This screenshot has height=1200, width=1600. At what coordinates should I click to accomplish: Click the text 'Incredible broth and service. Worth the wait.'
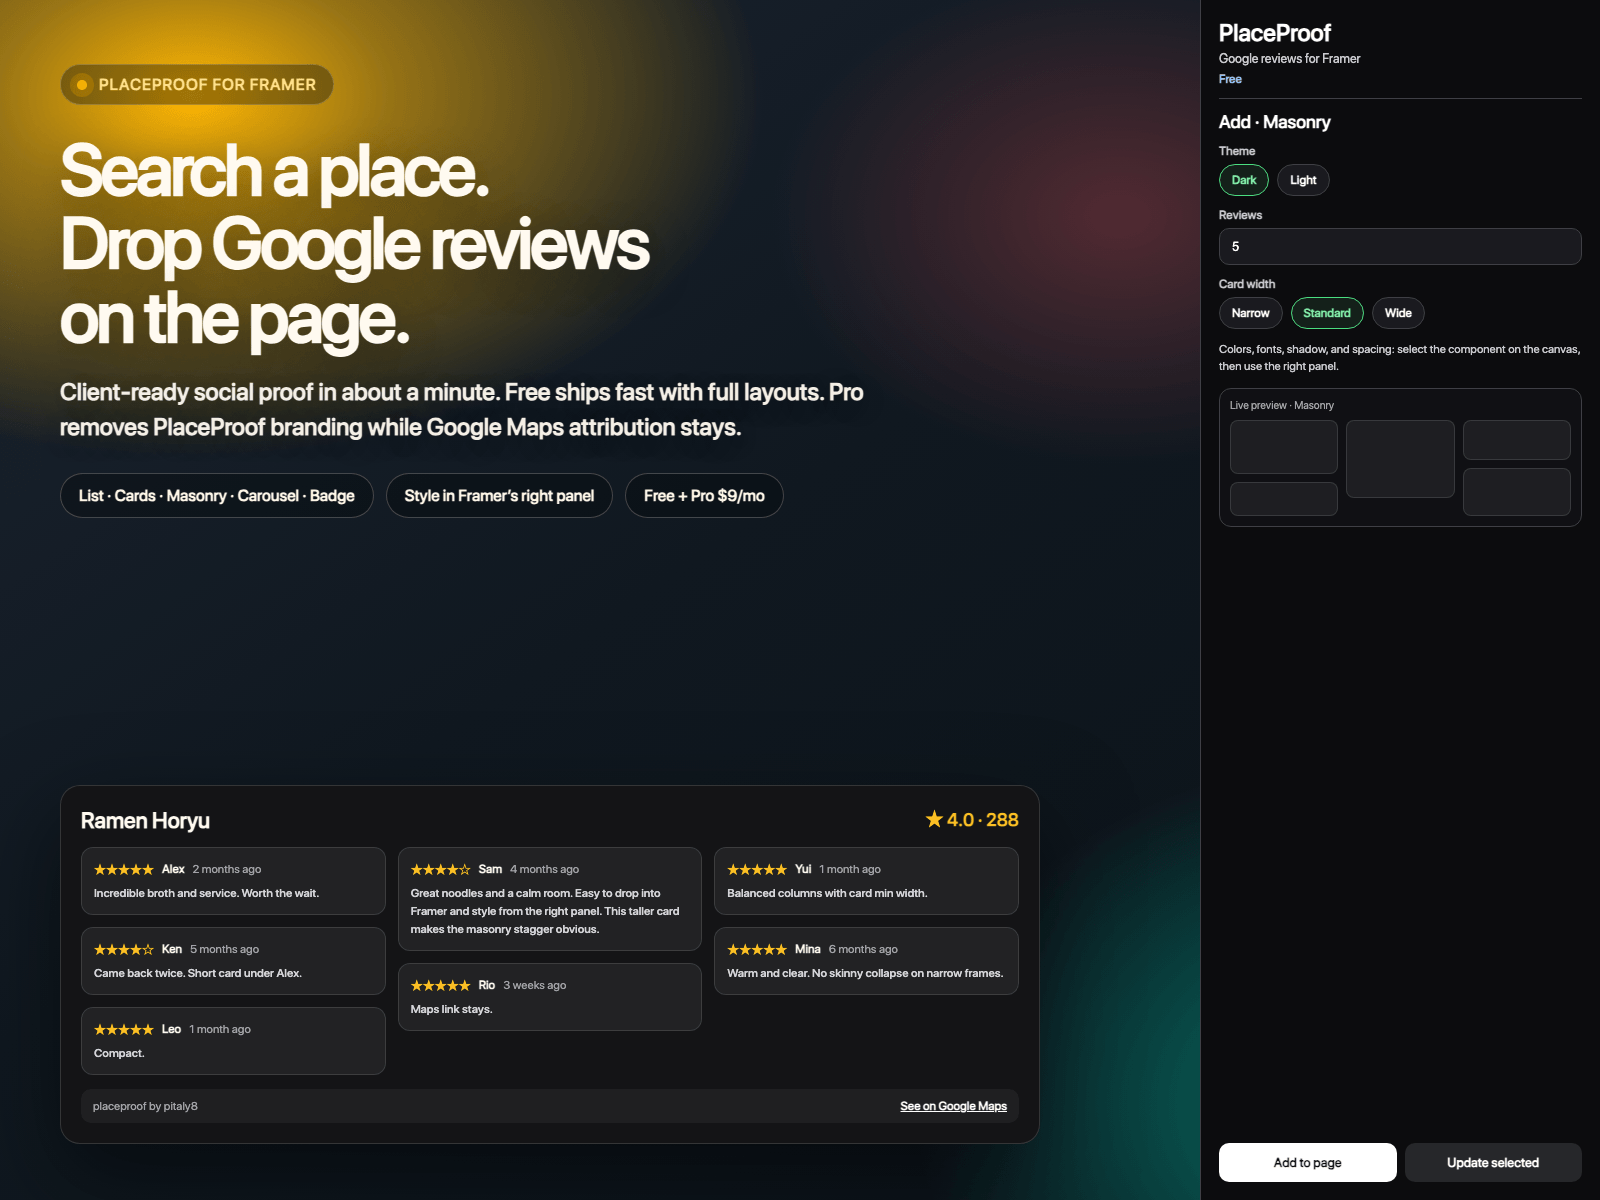[207, 893]
